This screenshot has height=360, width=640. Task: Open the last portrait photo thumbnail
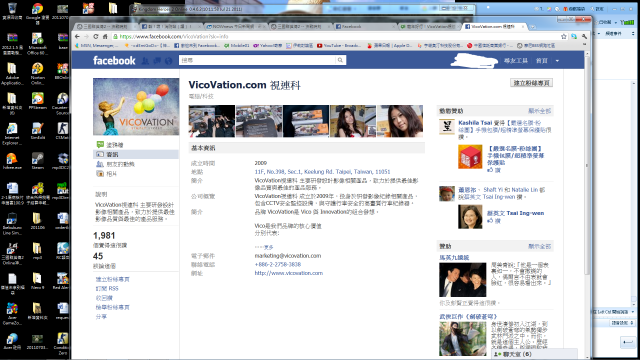pos(400,121)
